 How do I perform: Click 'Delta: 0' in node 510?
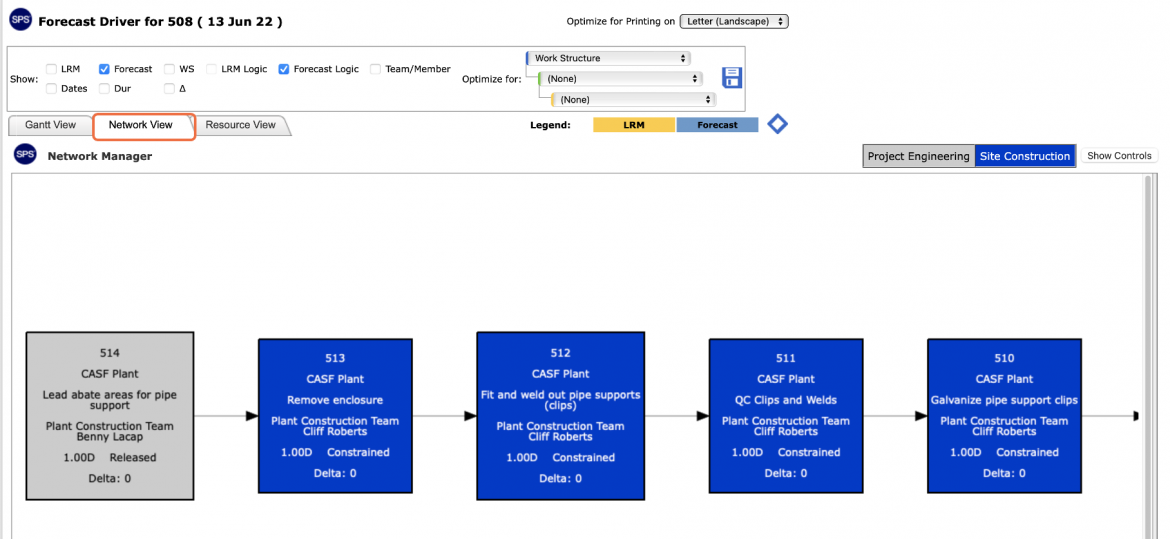(1004, 473)
